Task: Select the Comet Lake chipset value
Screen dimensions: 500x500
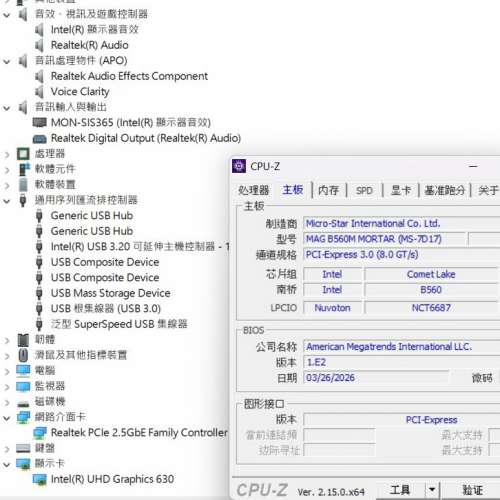Action: point(432,274)
